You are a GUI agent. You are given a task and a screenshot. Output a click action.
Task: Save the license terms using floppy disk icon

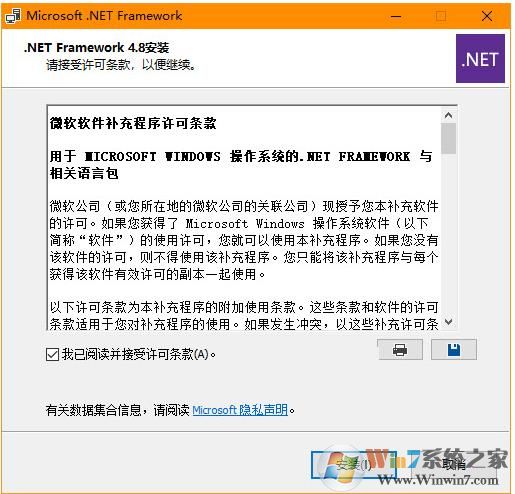click(454, 350)
